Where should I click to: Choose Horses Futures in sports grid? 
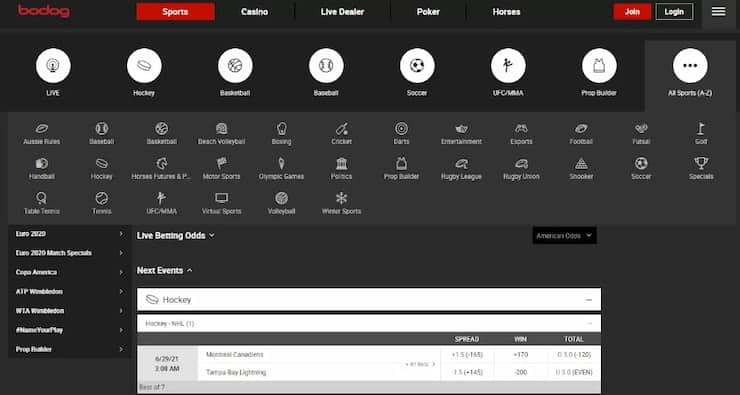coord(161,169)
